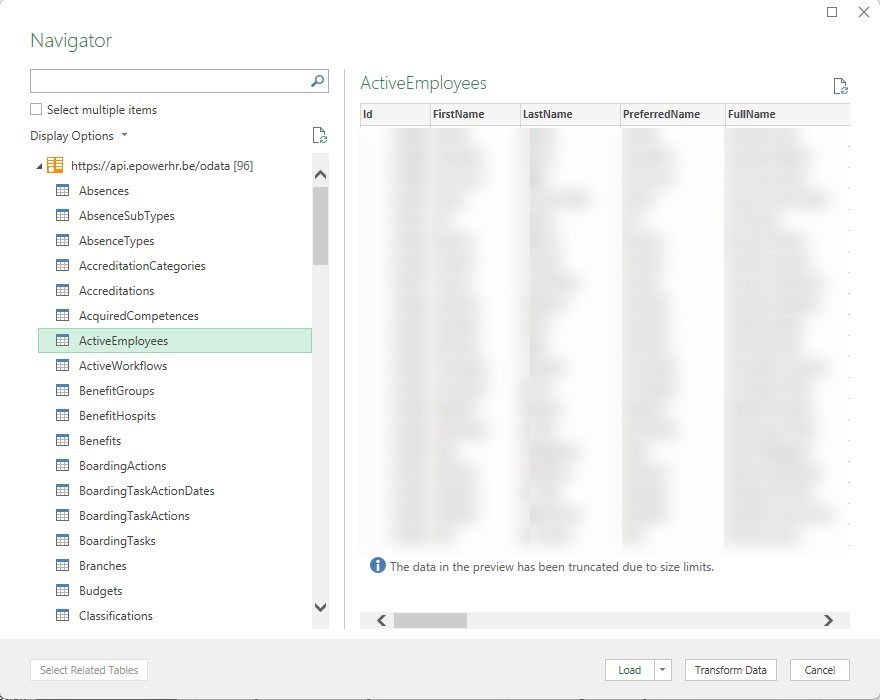Viewport: 880px width, 700px height.
Task: Click the Budgets table icon
Action: click(x=62, y=590)
